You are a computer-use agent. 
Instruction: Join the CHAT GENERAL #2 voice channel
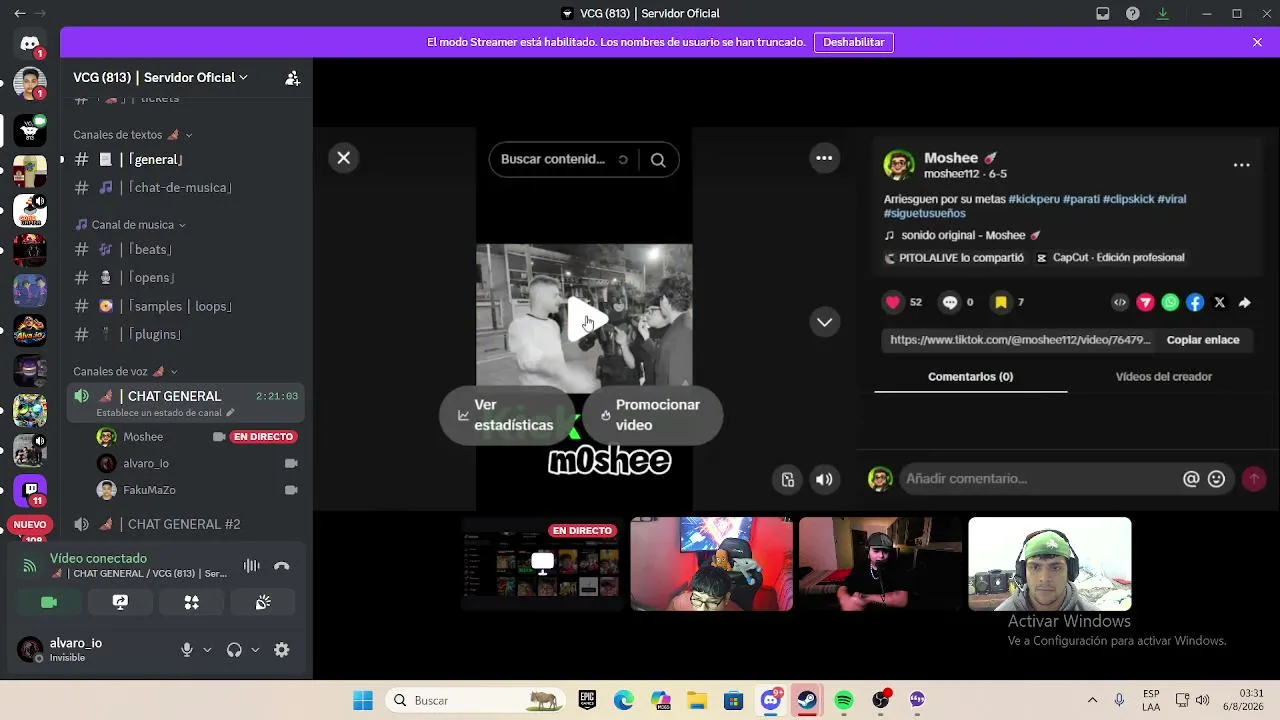click(186, 524)
